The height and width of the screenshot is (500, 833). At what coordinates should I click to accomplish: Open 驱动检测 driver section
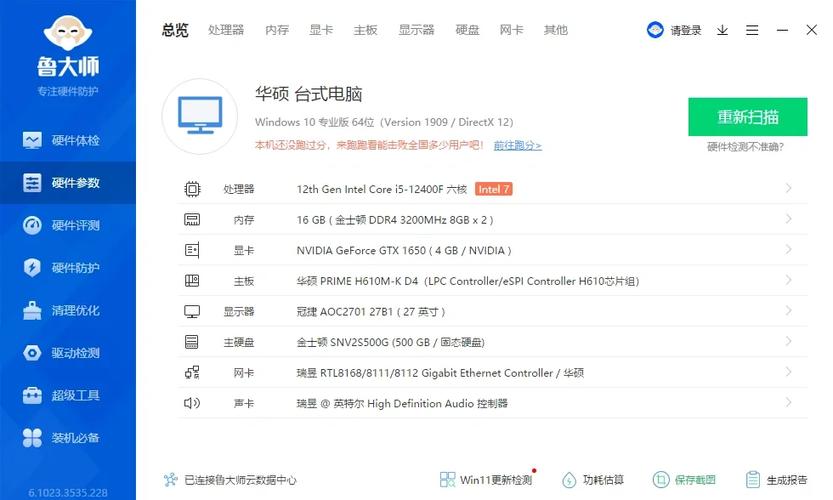[67, 353]
